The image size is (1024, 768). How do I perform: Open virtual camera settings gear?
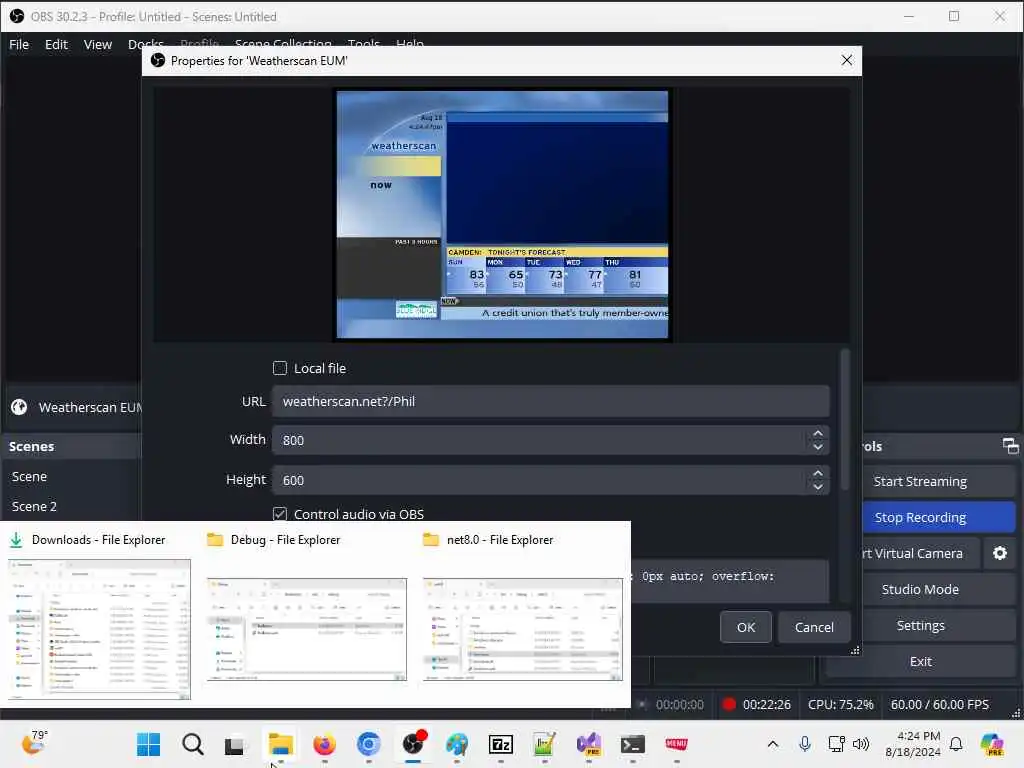(1000, 553)
